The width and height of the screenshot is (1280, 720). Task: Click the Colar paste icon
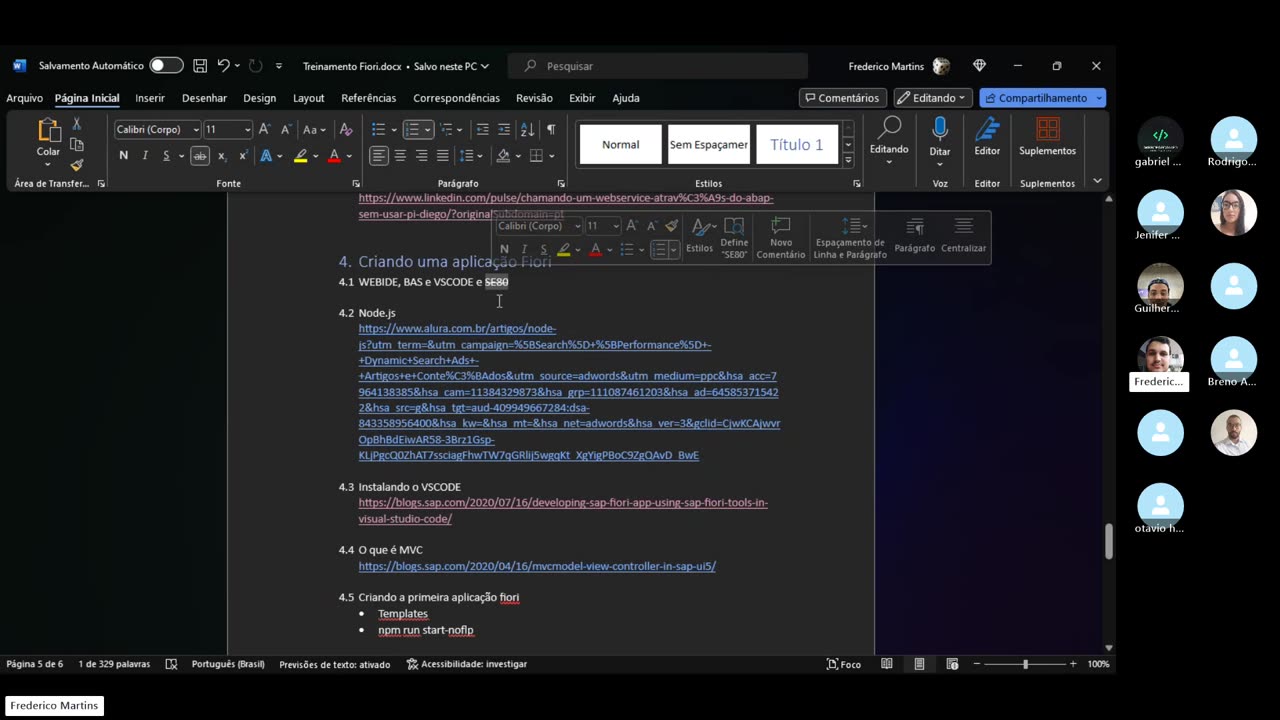[x=48, y=130]
